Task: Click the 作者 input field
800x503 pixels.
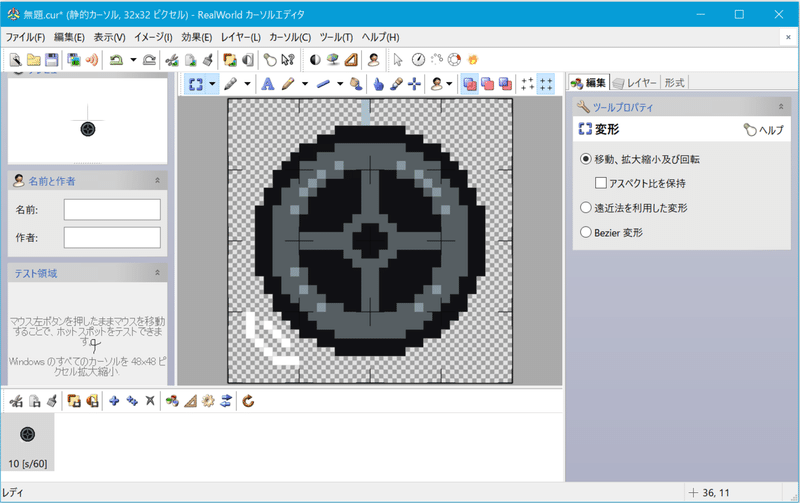Action: click(112, 237)
